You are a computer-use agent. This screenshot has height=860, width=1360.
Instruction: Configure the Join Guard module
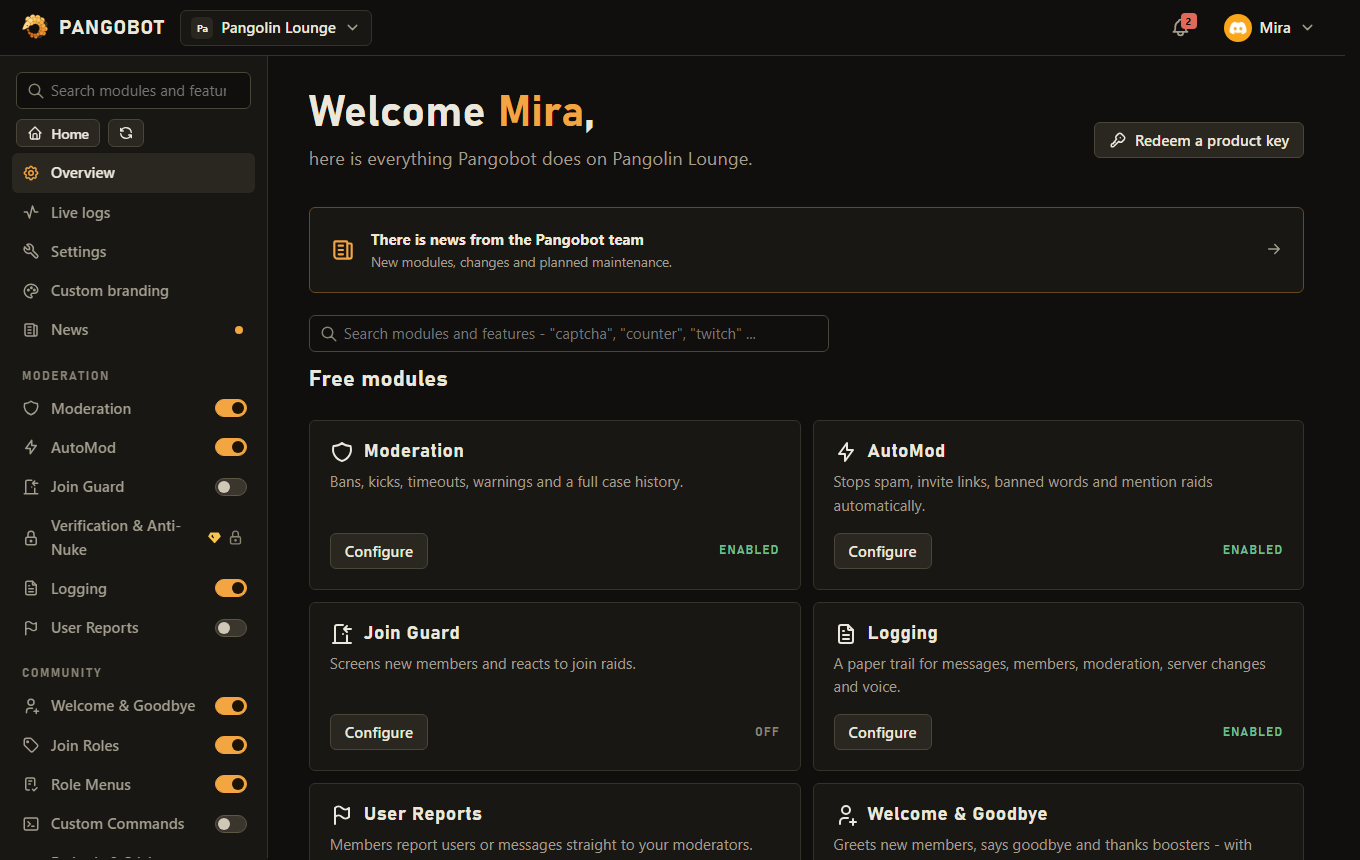pyautogui.click(x=379, y=733)
